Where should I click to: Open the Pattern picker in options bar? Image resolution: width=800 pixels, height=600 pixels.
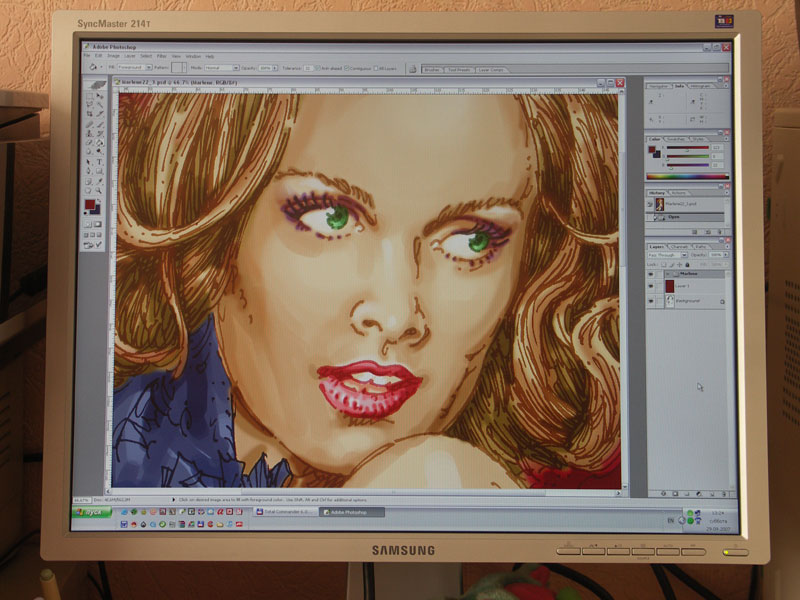(179, 67)
